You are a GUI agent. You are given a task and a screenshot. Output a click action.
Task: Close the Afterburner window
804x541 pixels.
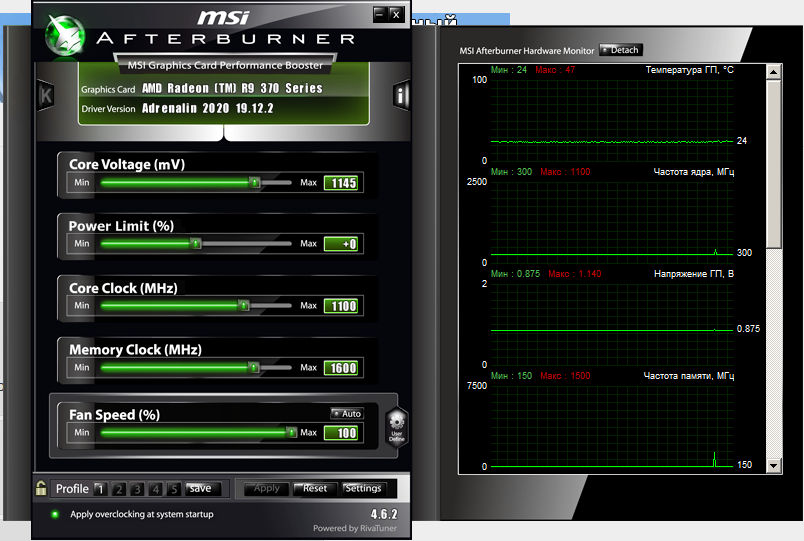tap(396, 14)
